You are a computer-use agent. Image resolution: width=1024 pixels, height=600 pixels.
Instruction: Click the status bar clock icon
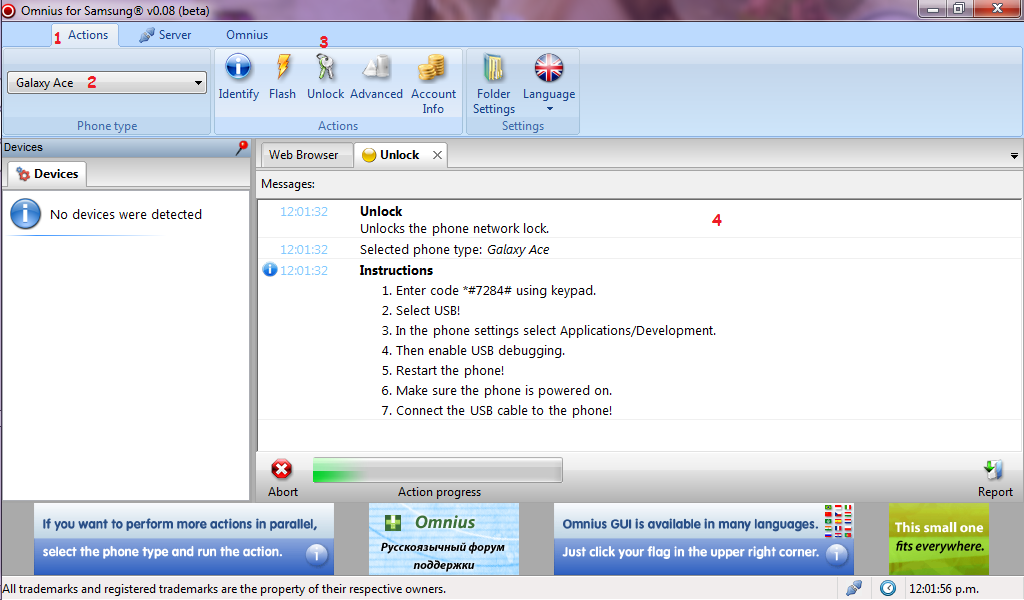pyautogui.click(x=888, y=588)
